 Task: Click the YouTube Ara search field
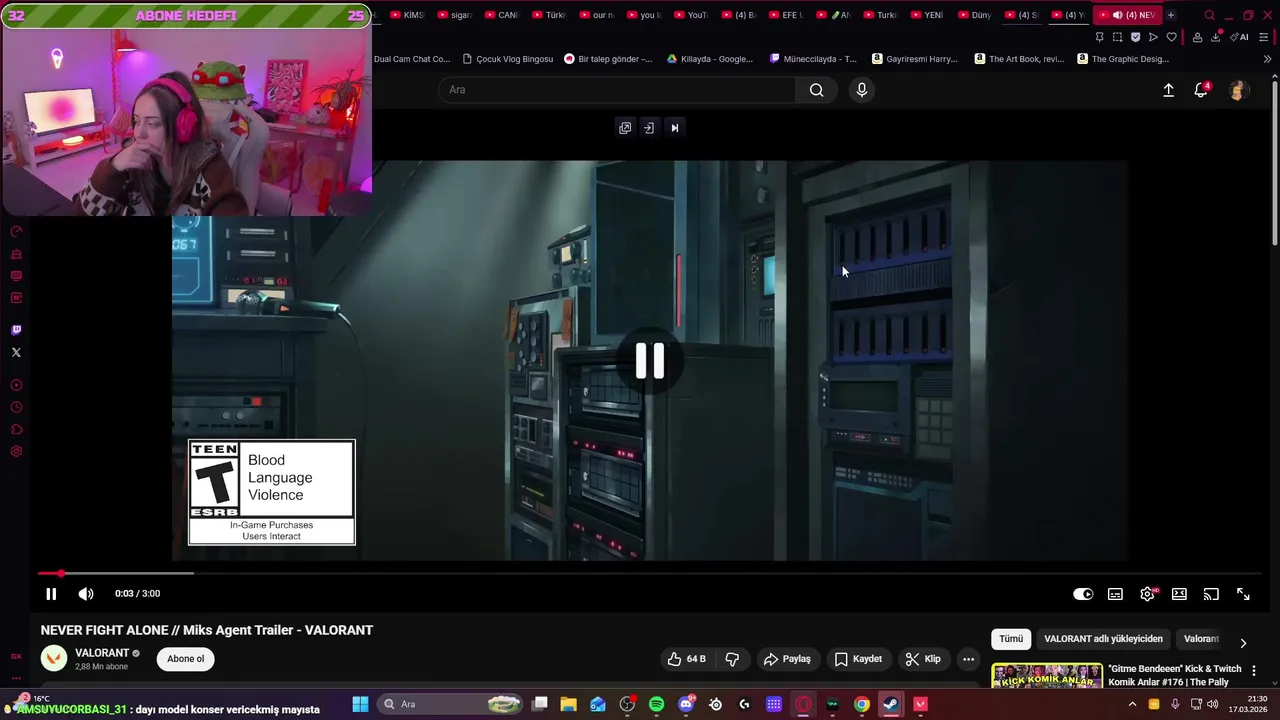(x=616, y=90)
